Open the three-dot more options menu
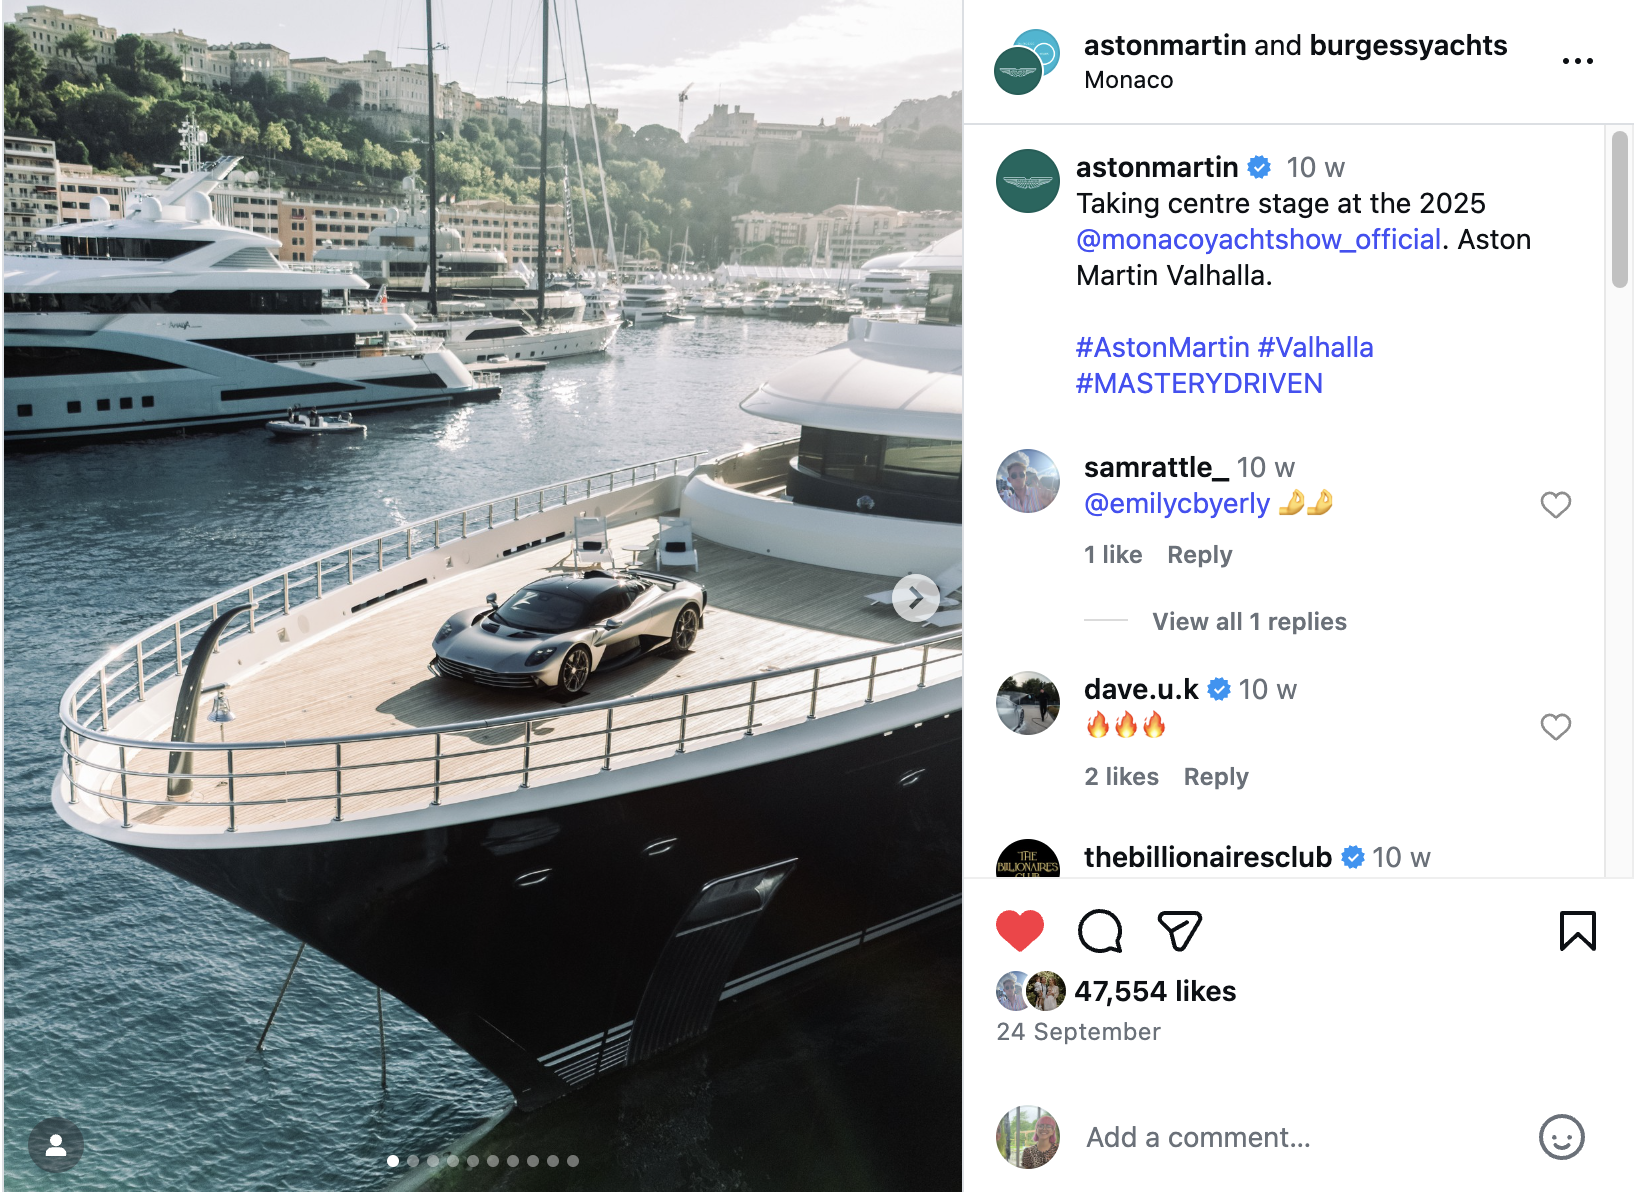Image resolution: width=1634 pixels, height=1192 pixels. click(1577, 61)
